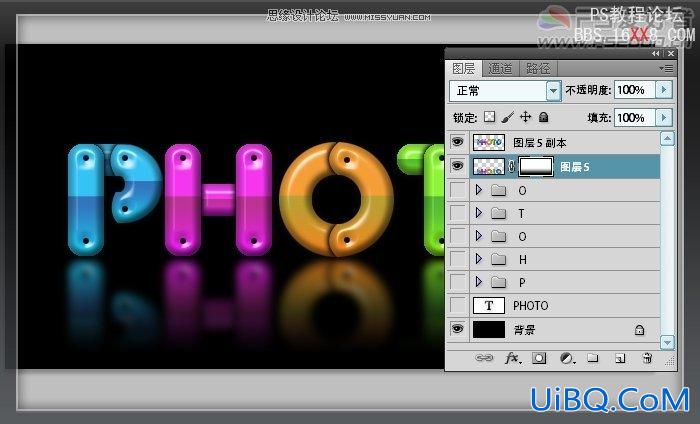Screen dimensions: 700x424
Task: Collapse the panel with the double-arrow icon
Action: coord(655,54)
